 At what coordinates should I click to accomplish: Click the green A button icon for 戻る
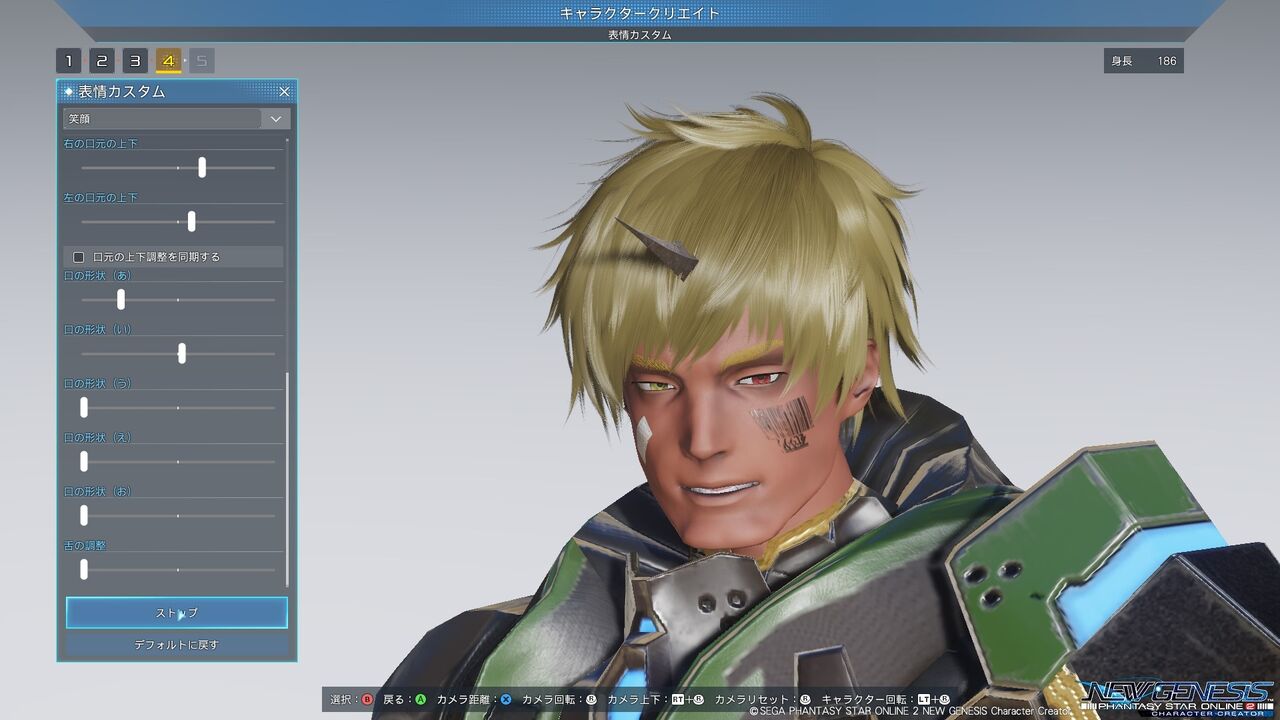point(421,700)
